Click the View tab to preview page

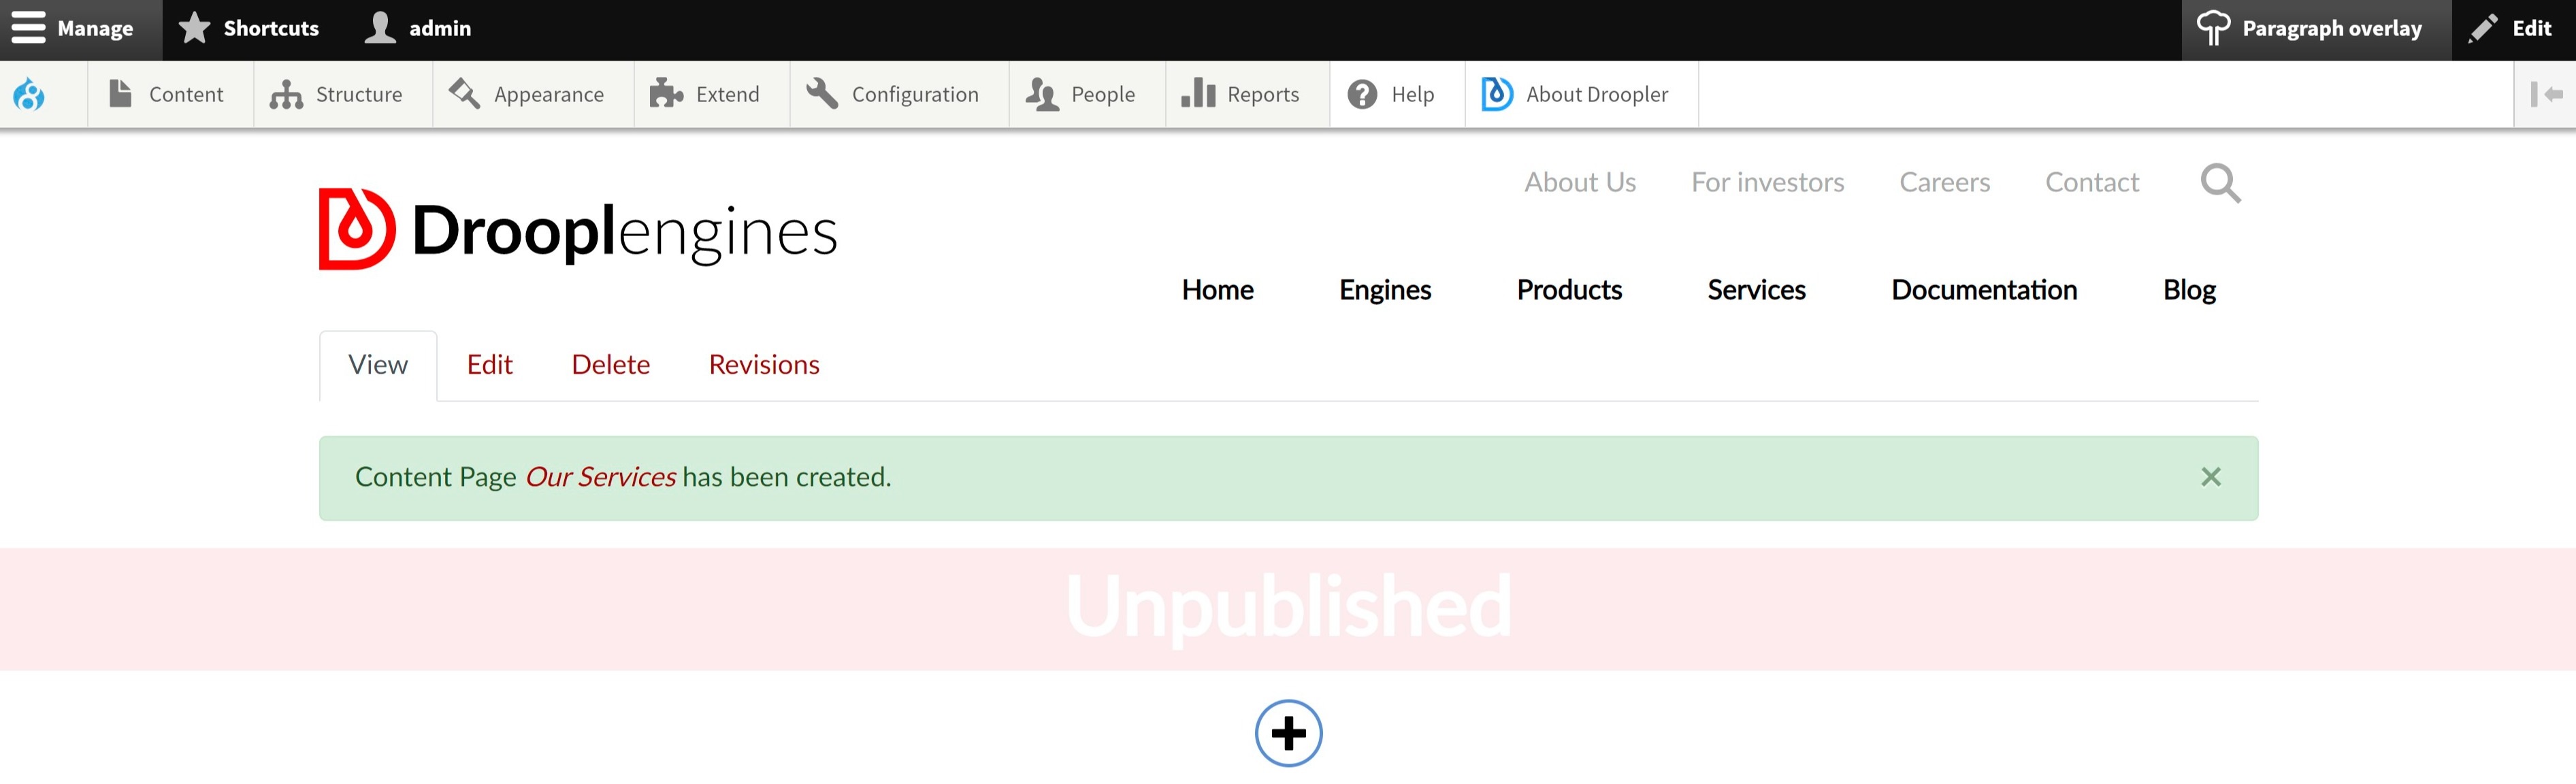click(378, 365)
